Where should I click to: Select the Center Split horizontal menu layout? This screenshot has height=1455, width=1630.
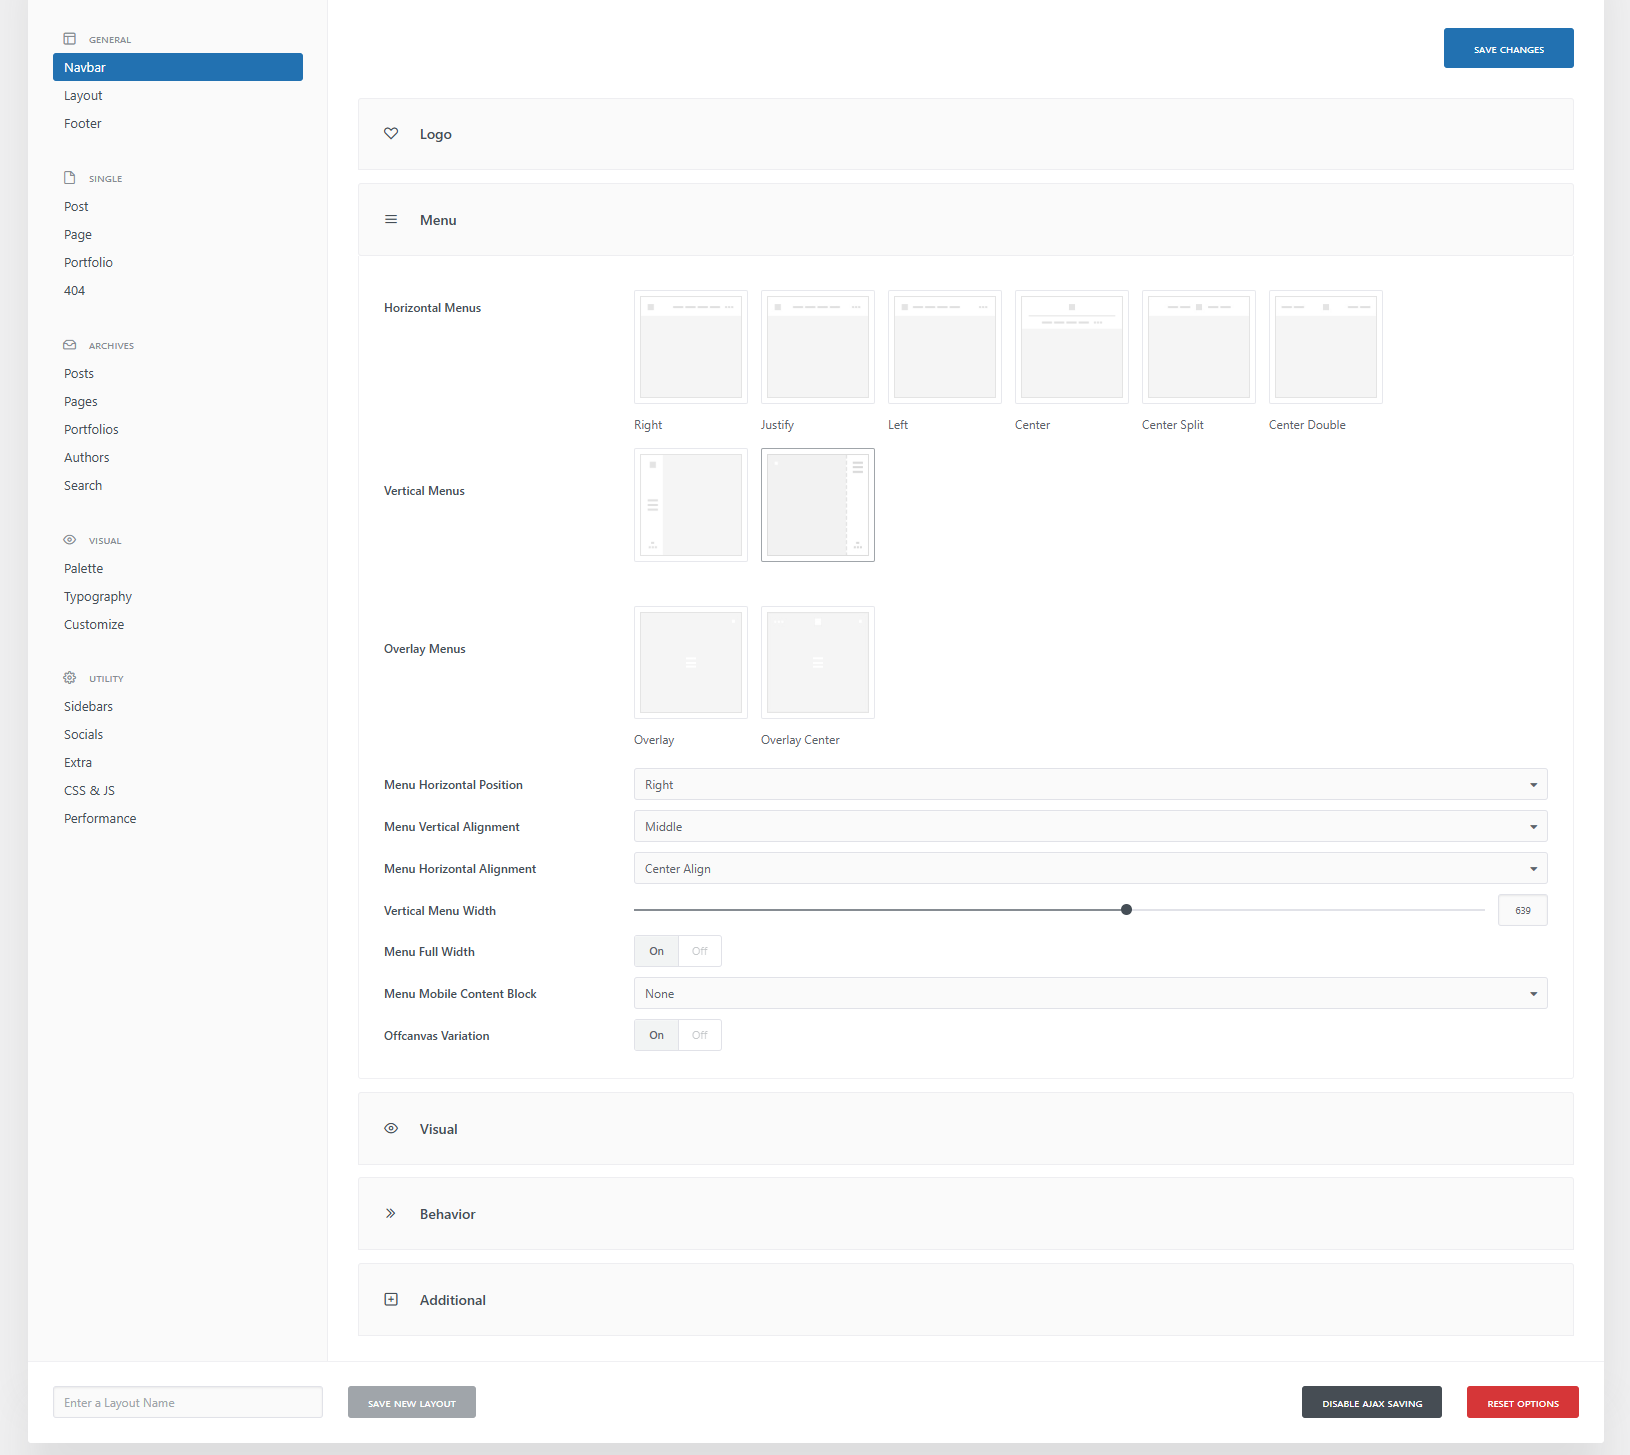pyautogui.click(x=1198, y=347)
